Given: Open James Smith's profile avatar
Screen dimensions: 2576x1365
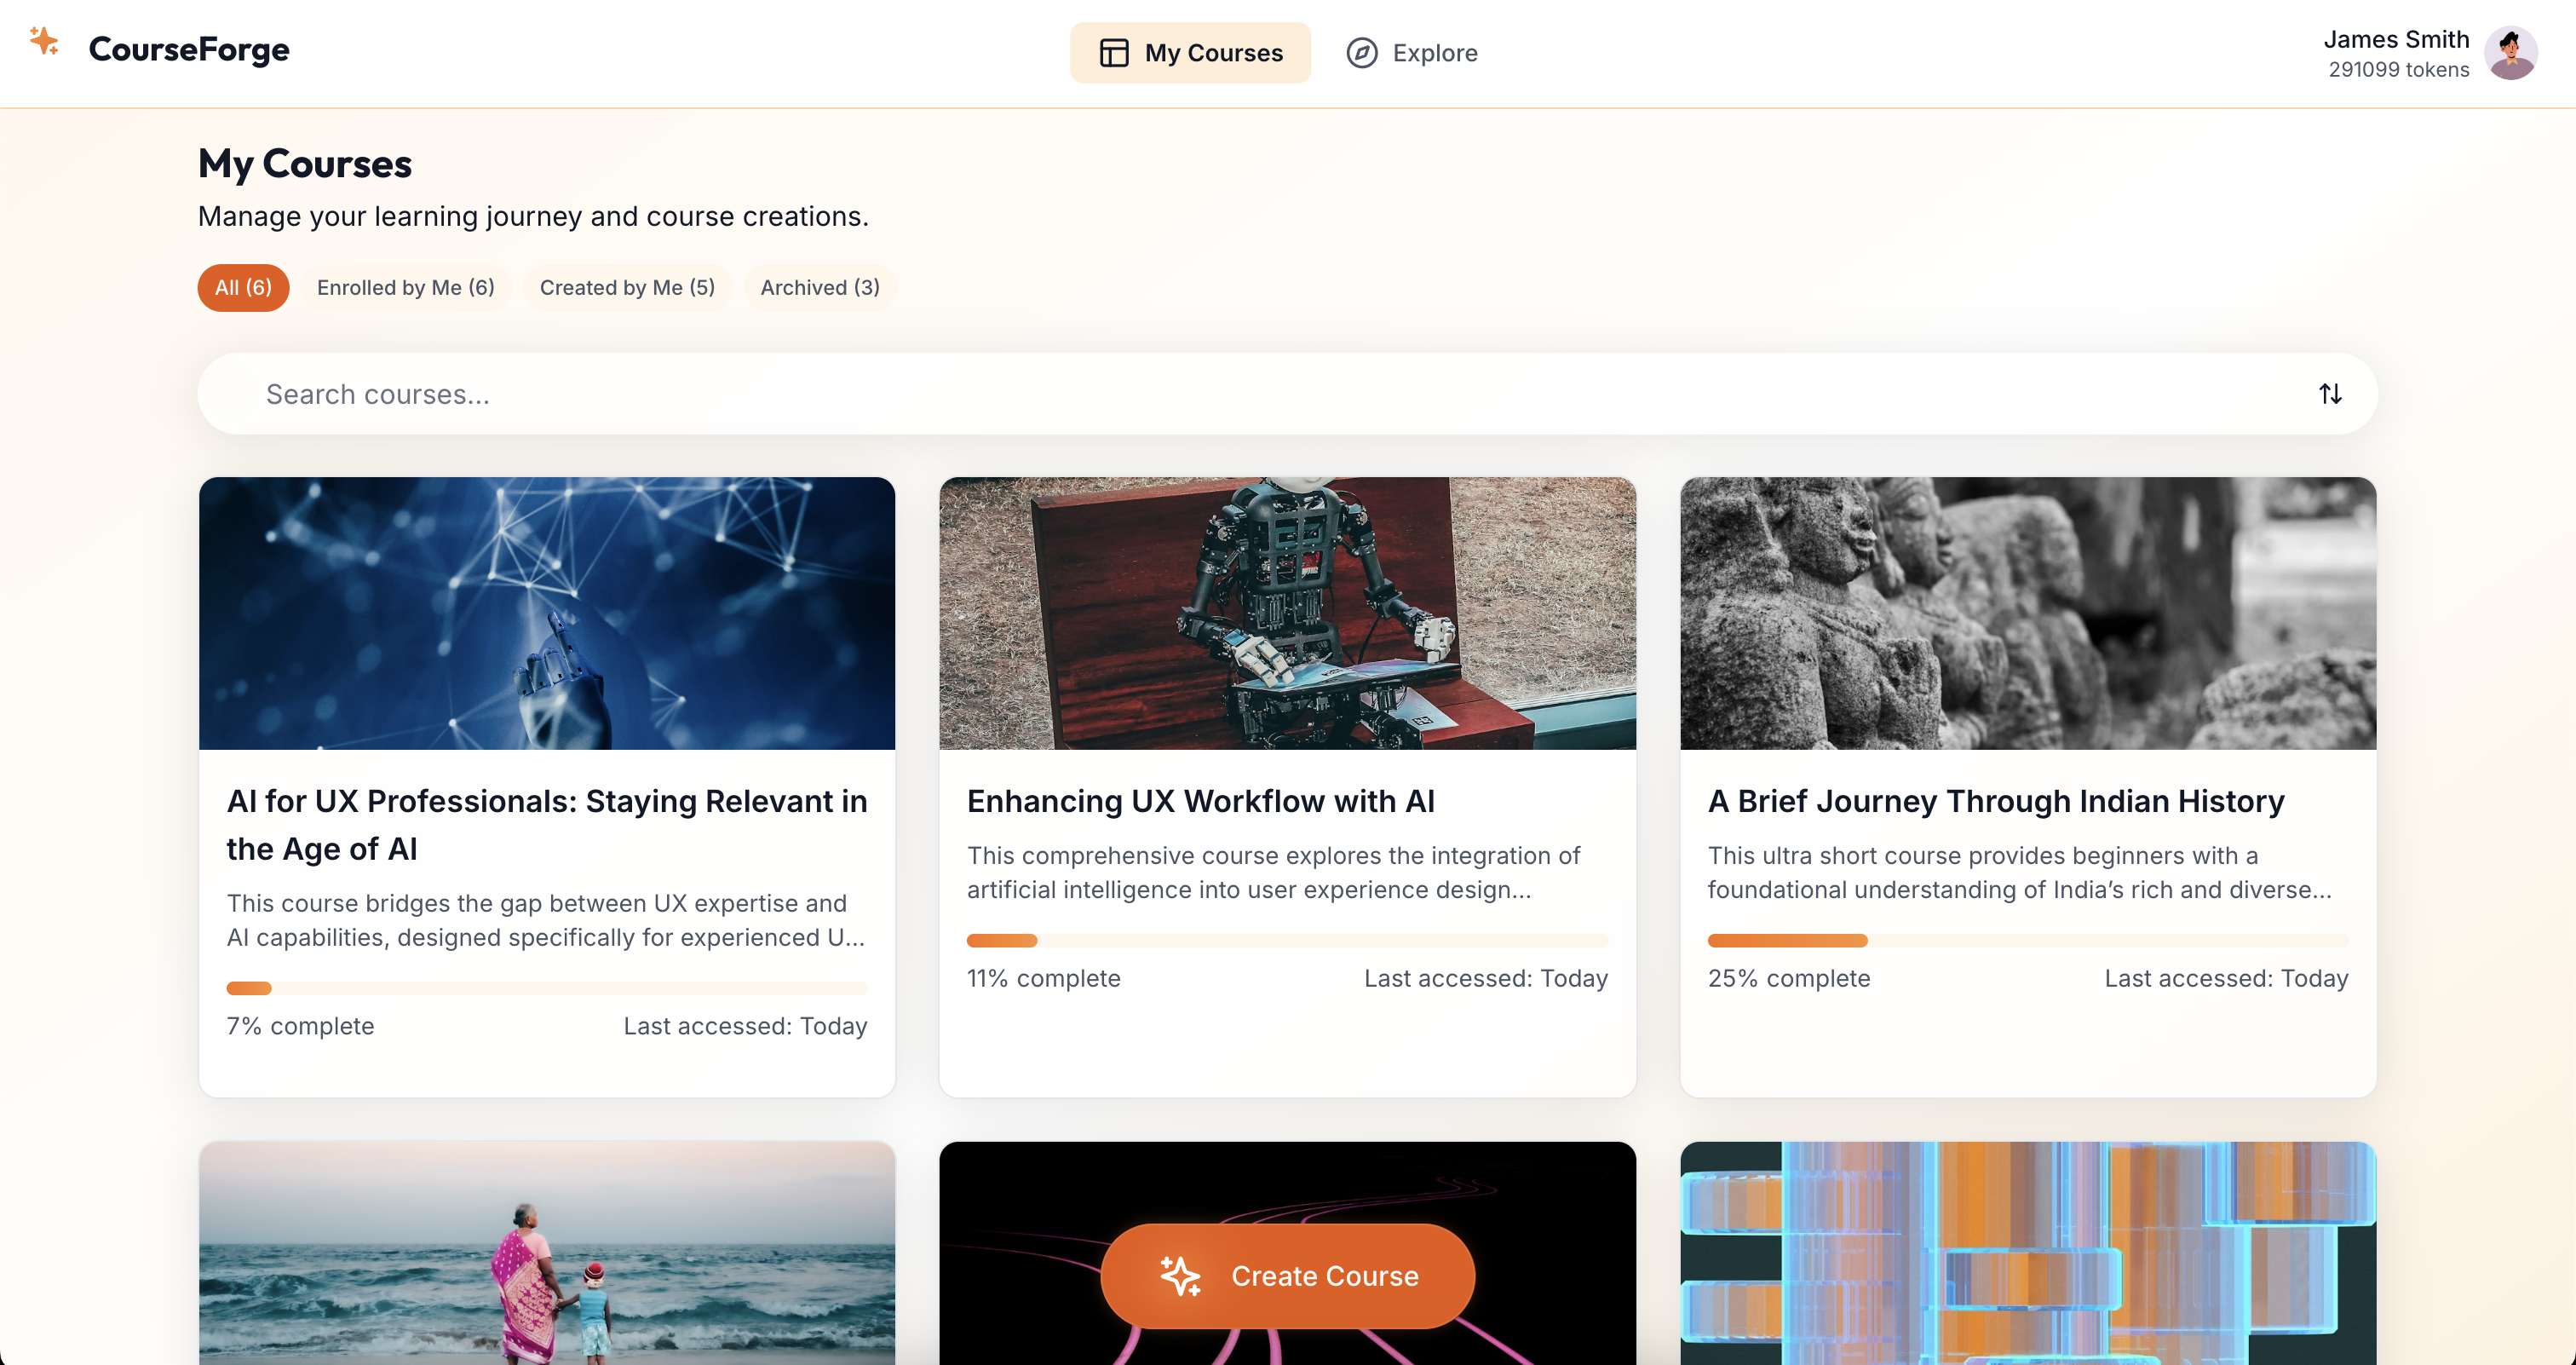Looking at the screenshot, I should (2511, 53).
